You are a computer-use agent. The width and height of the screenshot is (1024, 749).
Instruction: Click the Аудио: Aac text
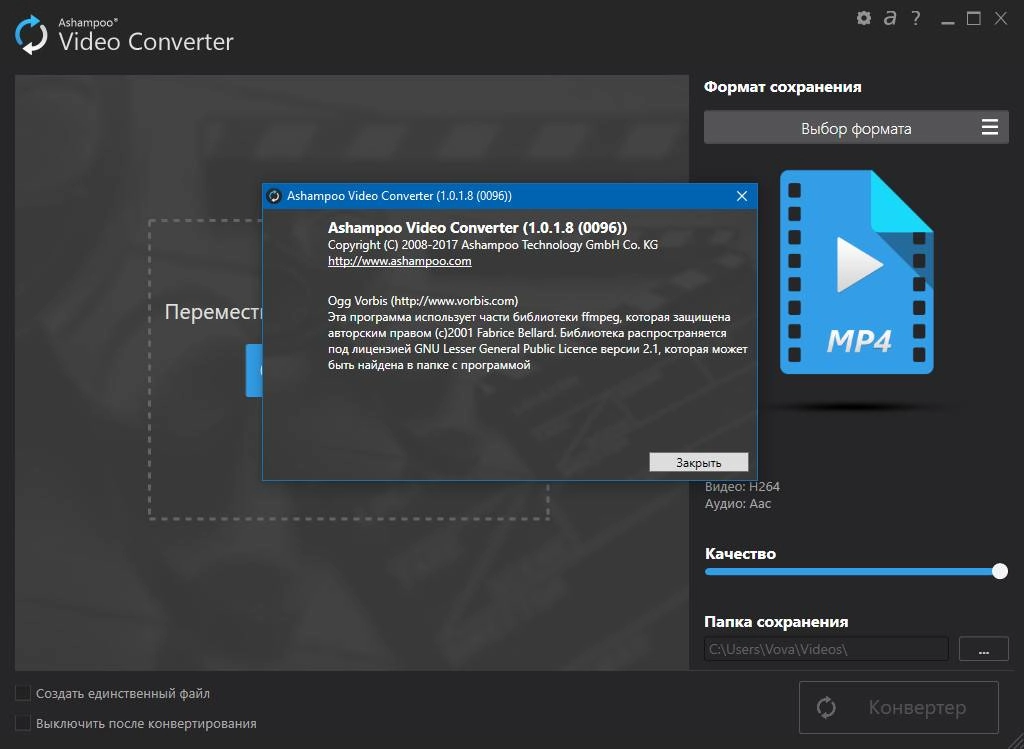pyautogui.click(x=738, y=503)
